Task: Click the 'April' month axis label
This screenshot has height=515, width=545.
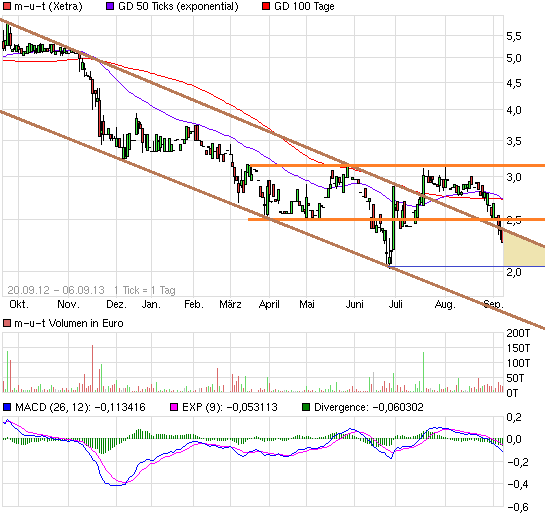Action: tap(269, 304)
